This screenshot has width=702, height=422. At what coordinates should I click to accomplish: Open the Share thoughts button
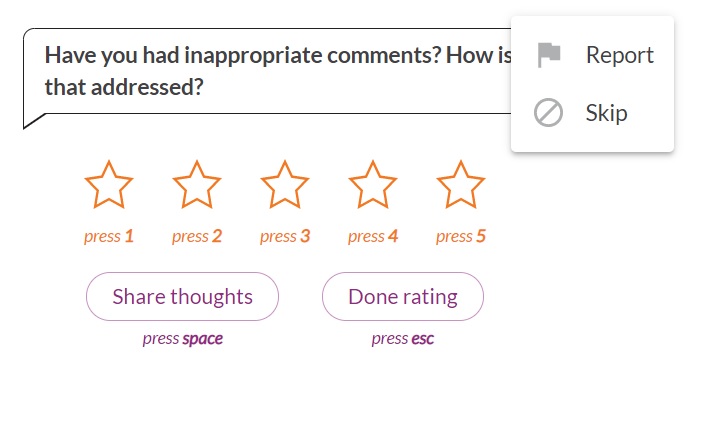[x=182, y=296]
